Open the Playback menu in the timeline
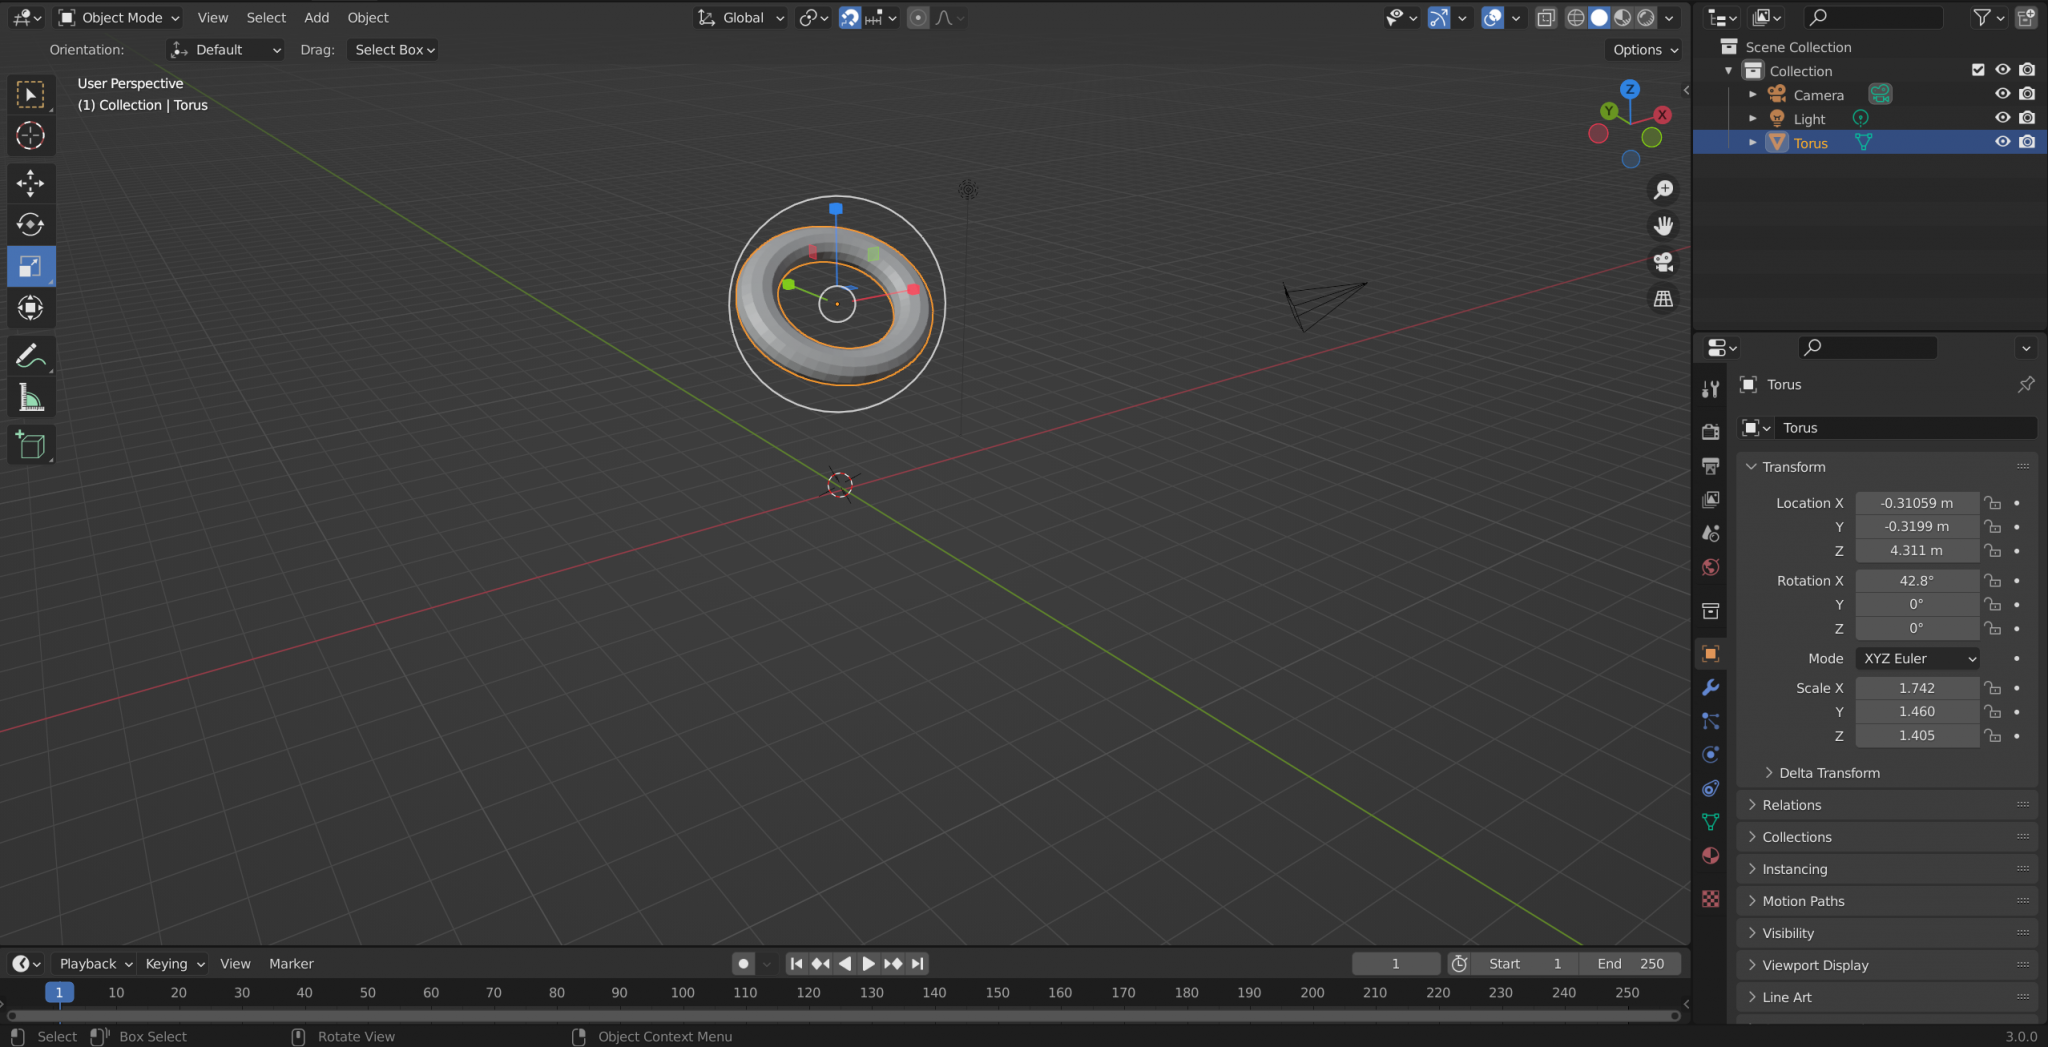The height and width of the screenshot is (1047, 2048). (92, 963)
